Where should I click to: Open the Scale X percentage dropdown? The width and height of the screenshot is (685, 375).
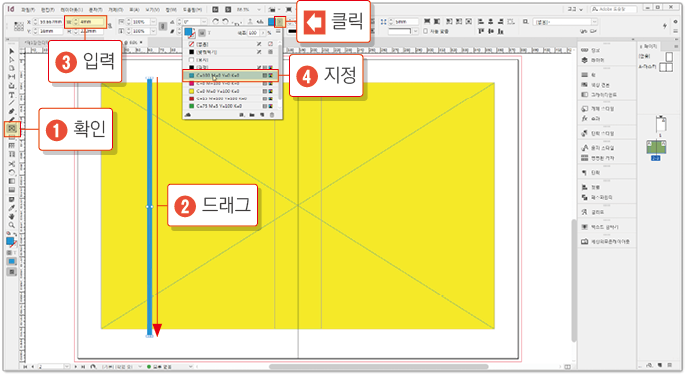[x=153, y=21]
